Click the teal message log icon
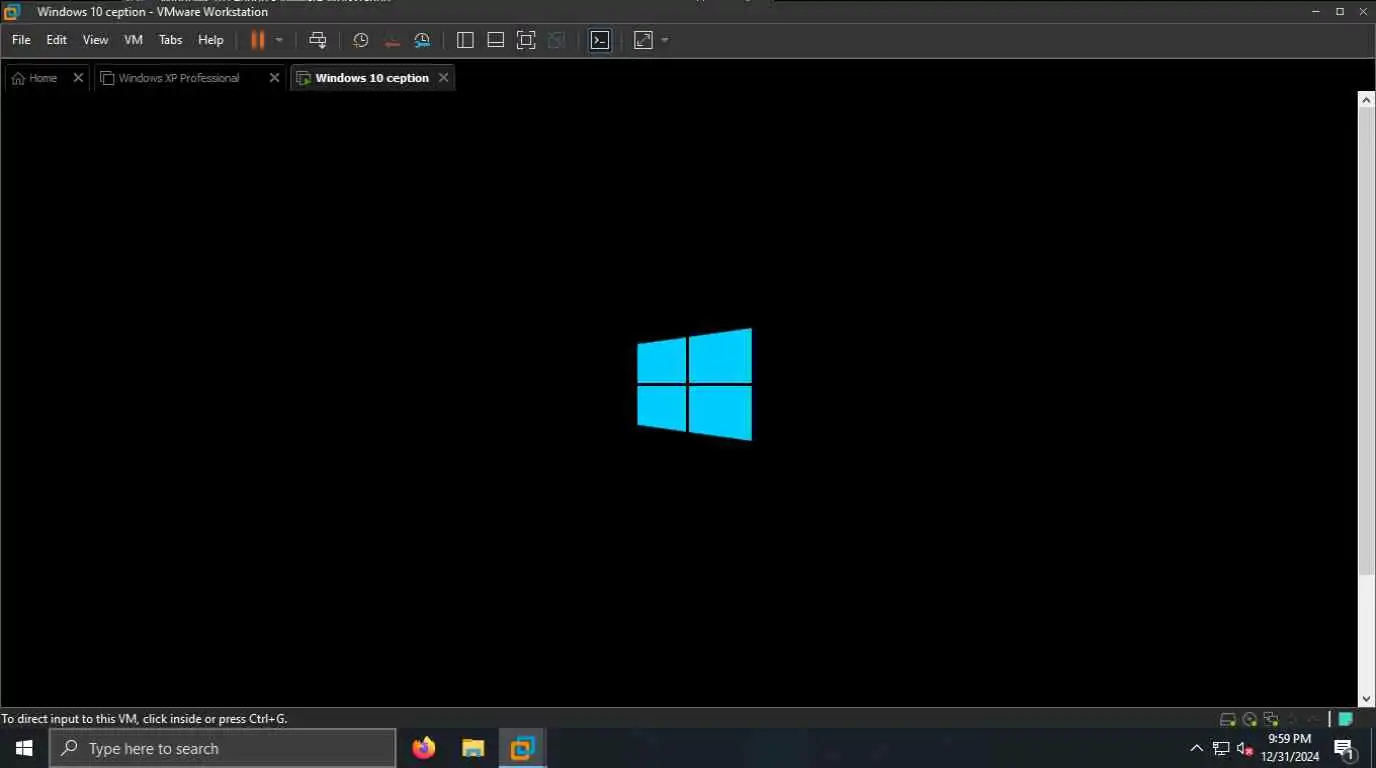 point(1346,719)
